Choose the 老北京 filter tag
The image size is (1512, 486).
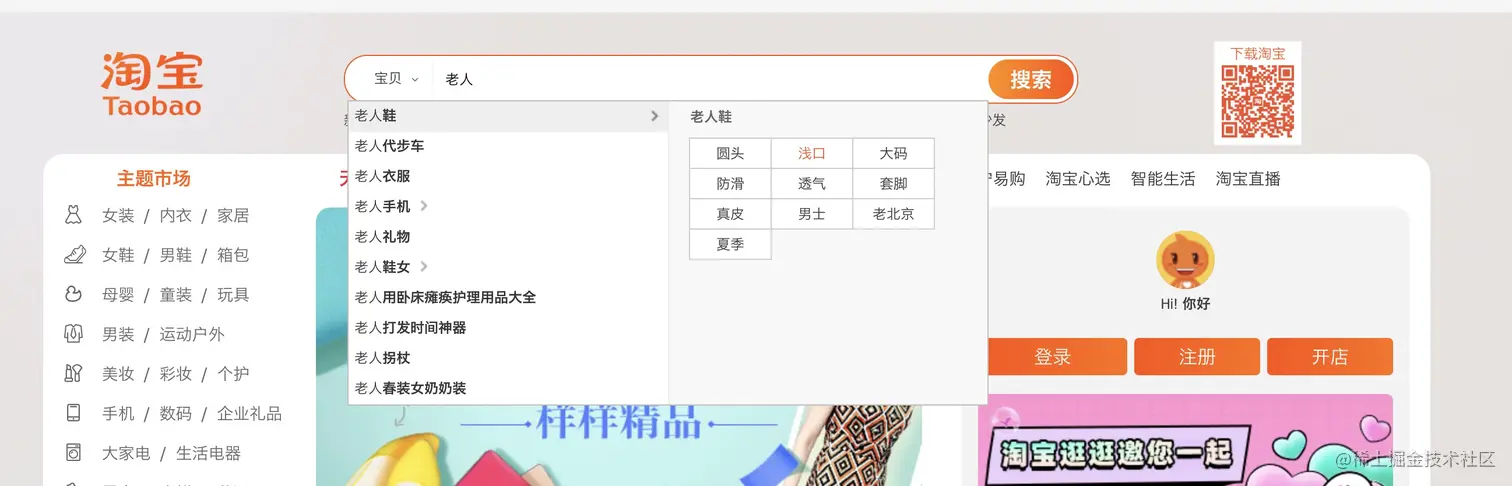click(x=893, y=214)
